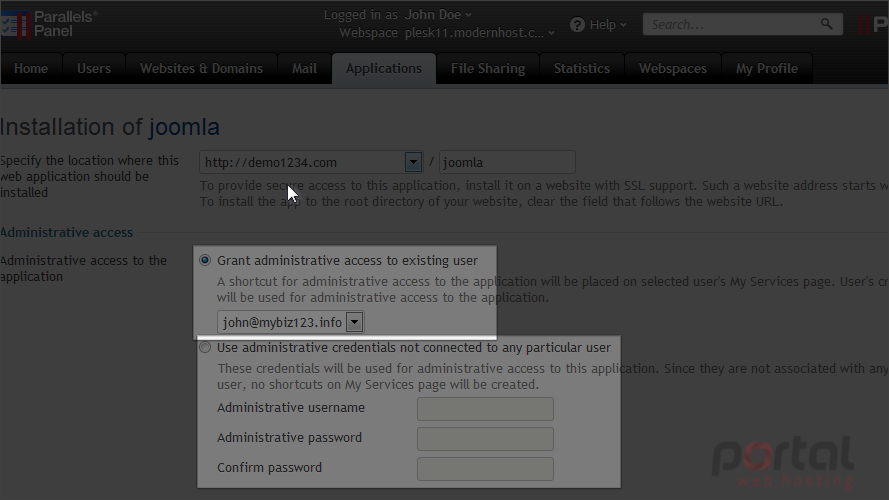Select Grant administrative access to existing user

pos(205,260)
